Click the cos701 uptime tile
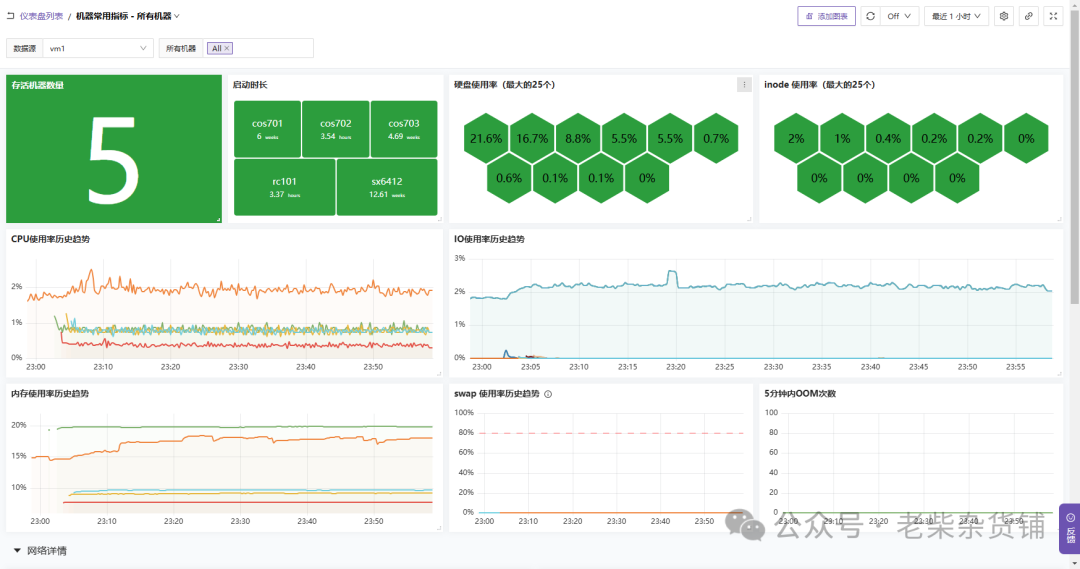1080x569 pixels. (267, 129)
